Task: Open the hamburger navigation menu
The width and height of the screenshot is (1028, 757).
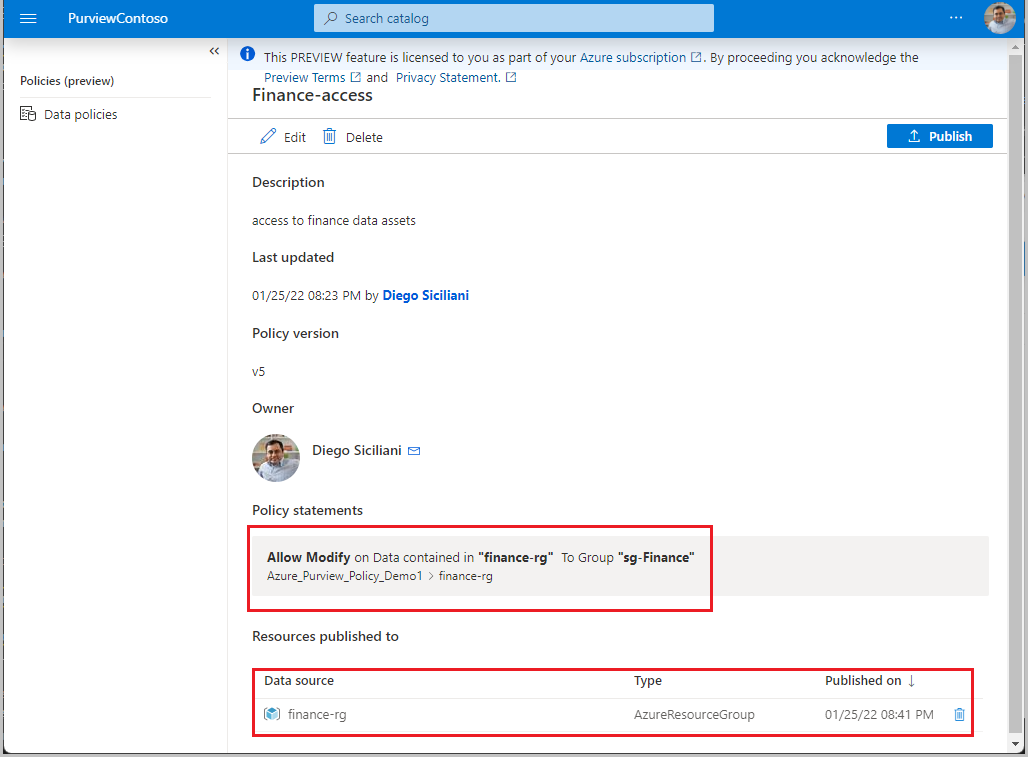Action: 28,17
